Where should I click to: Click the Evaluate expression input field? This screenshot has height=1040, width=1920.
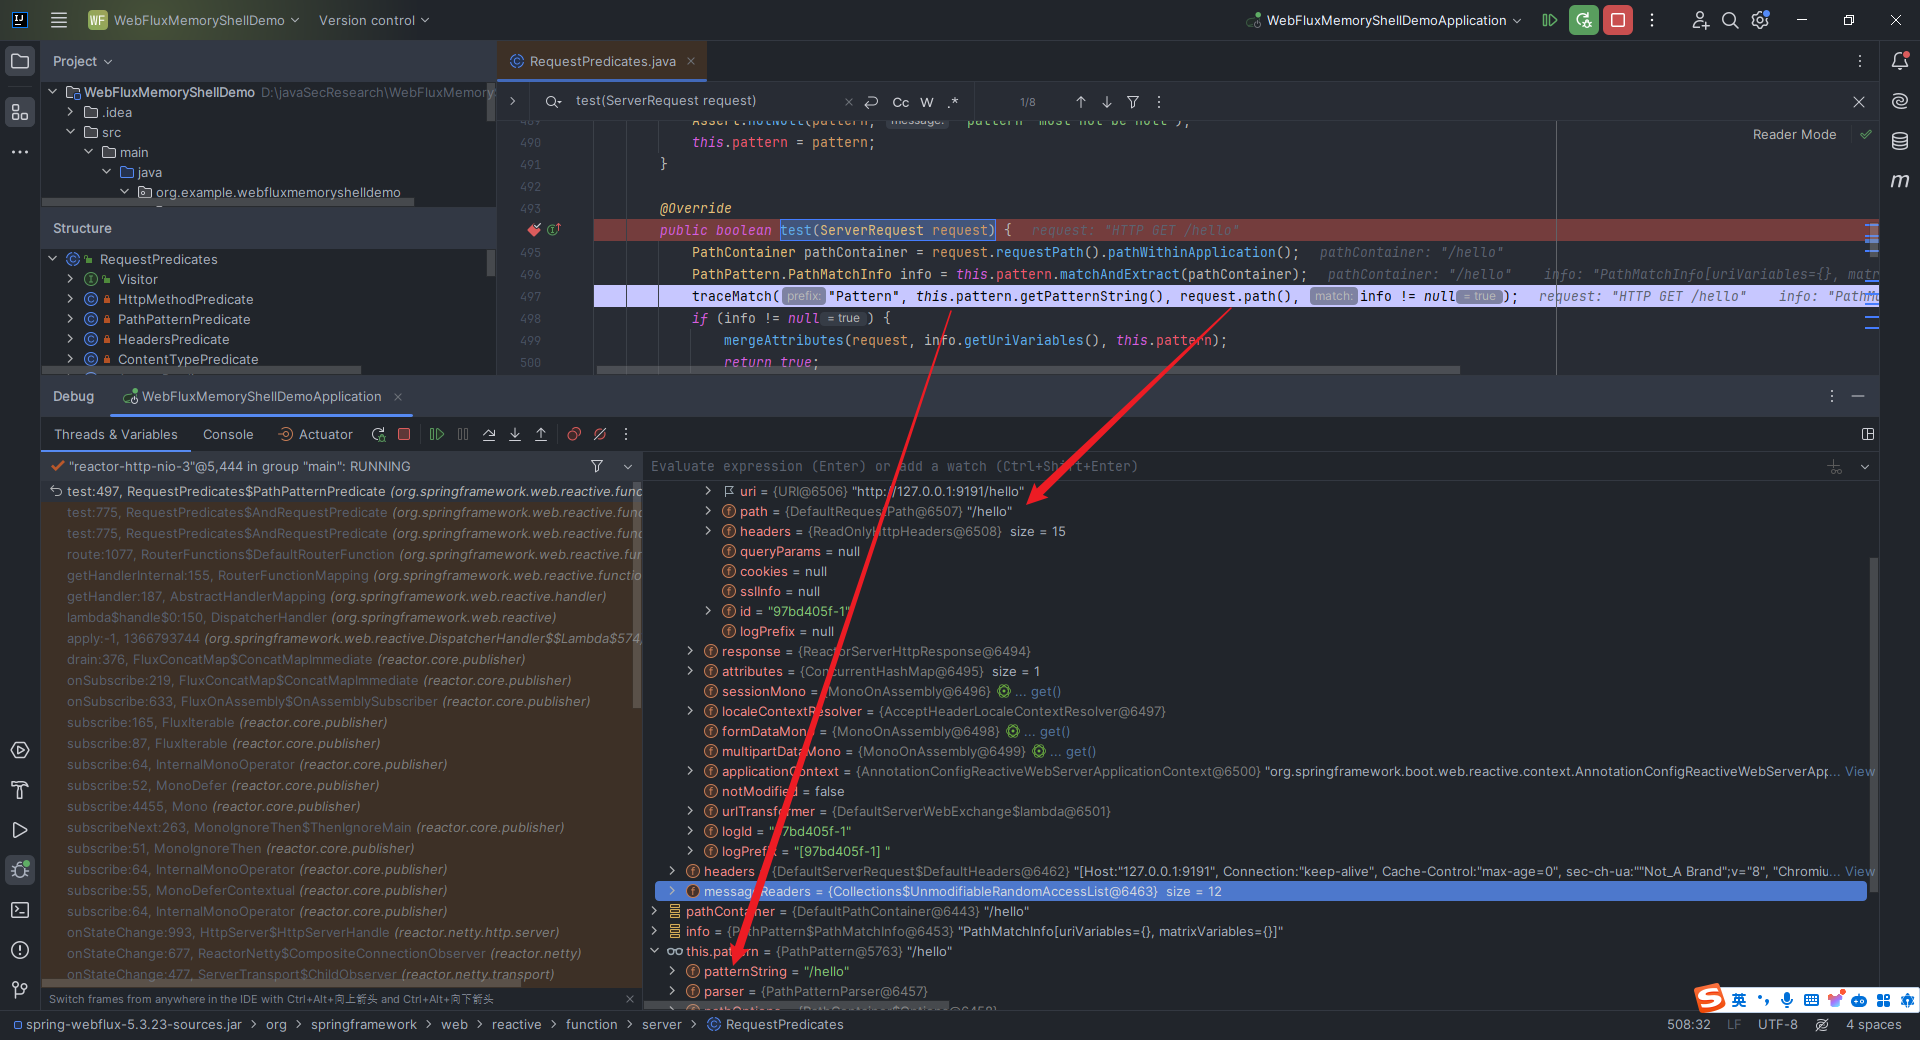1230,466
